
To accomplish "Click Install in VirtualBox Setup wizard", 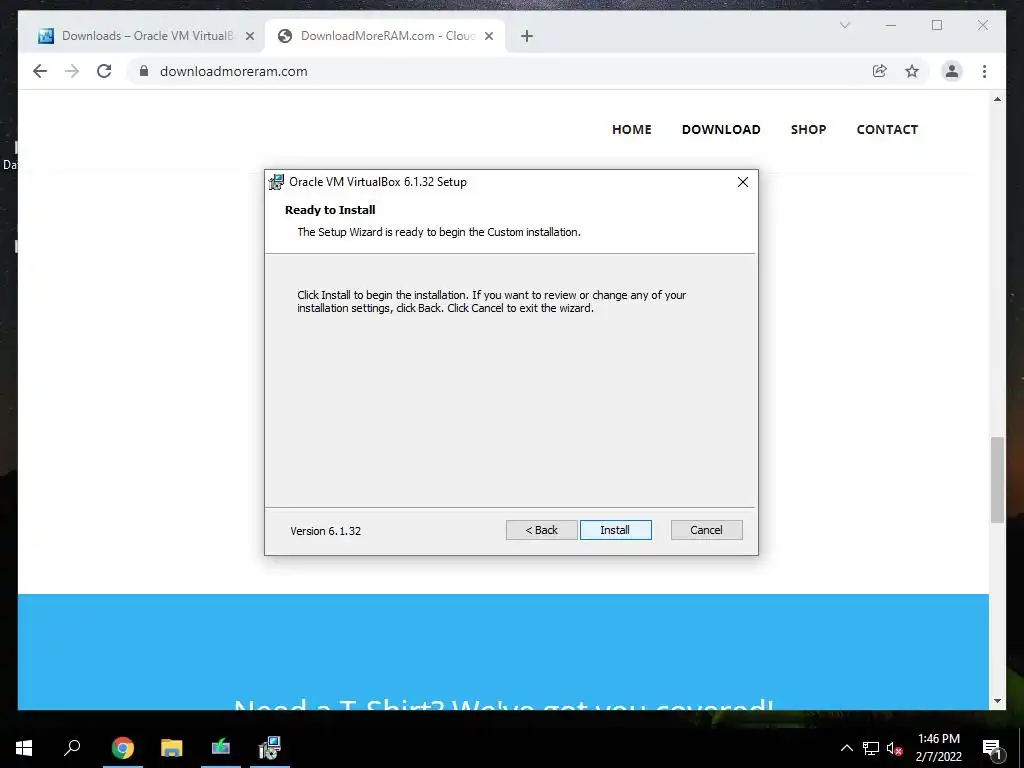I will 615,530.
